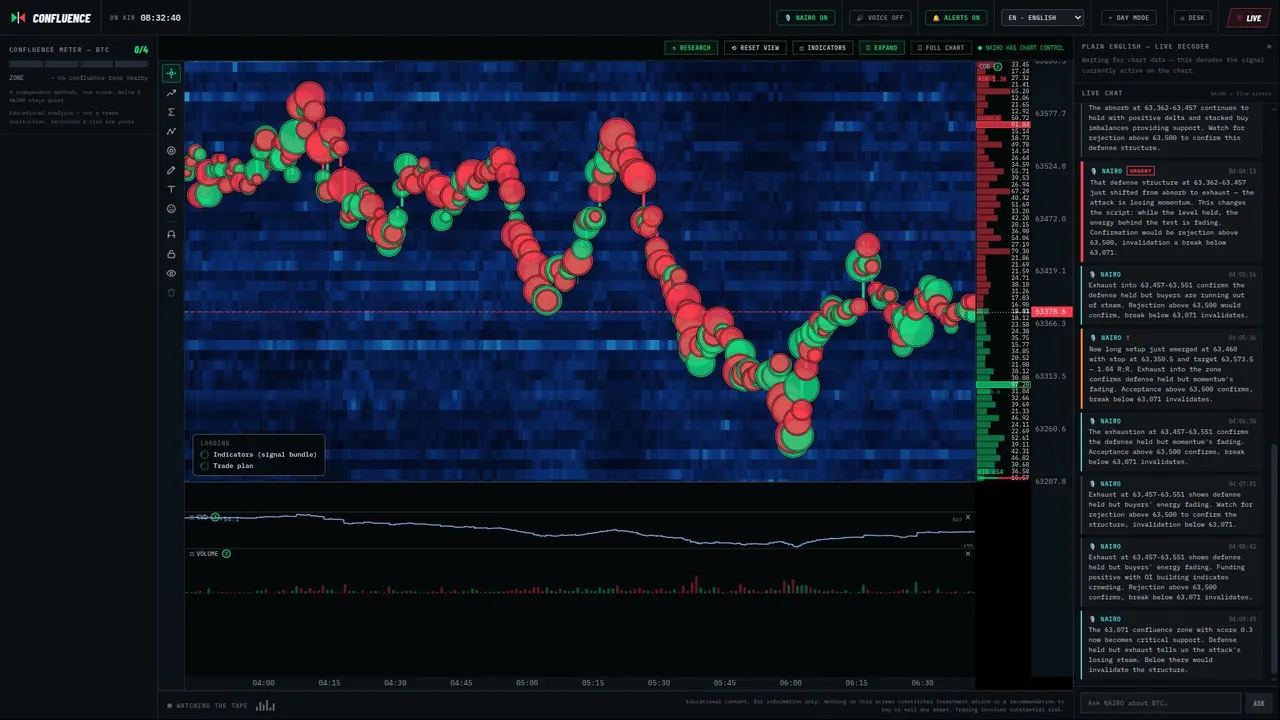Viewport: 1280px width, 720px height.
Task: Click the 'New long setup just emerged' message
Action: pos(1172,368)
